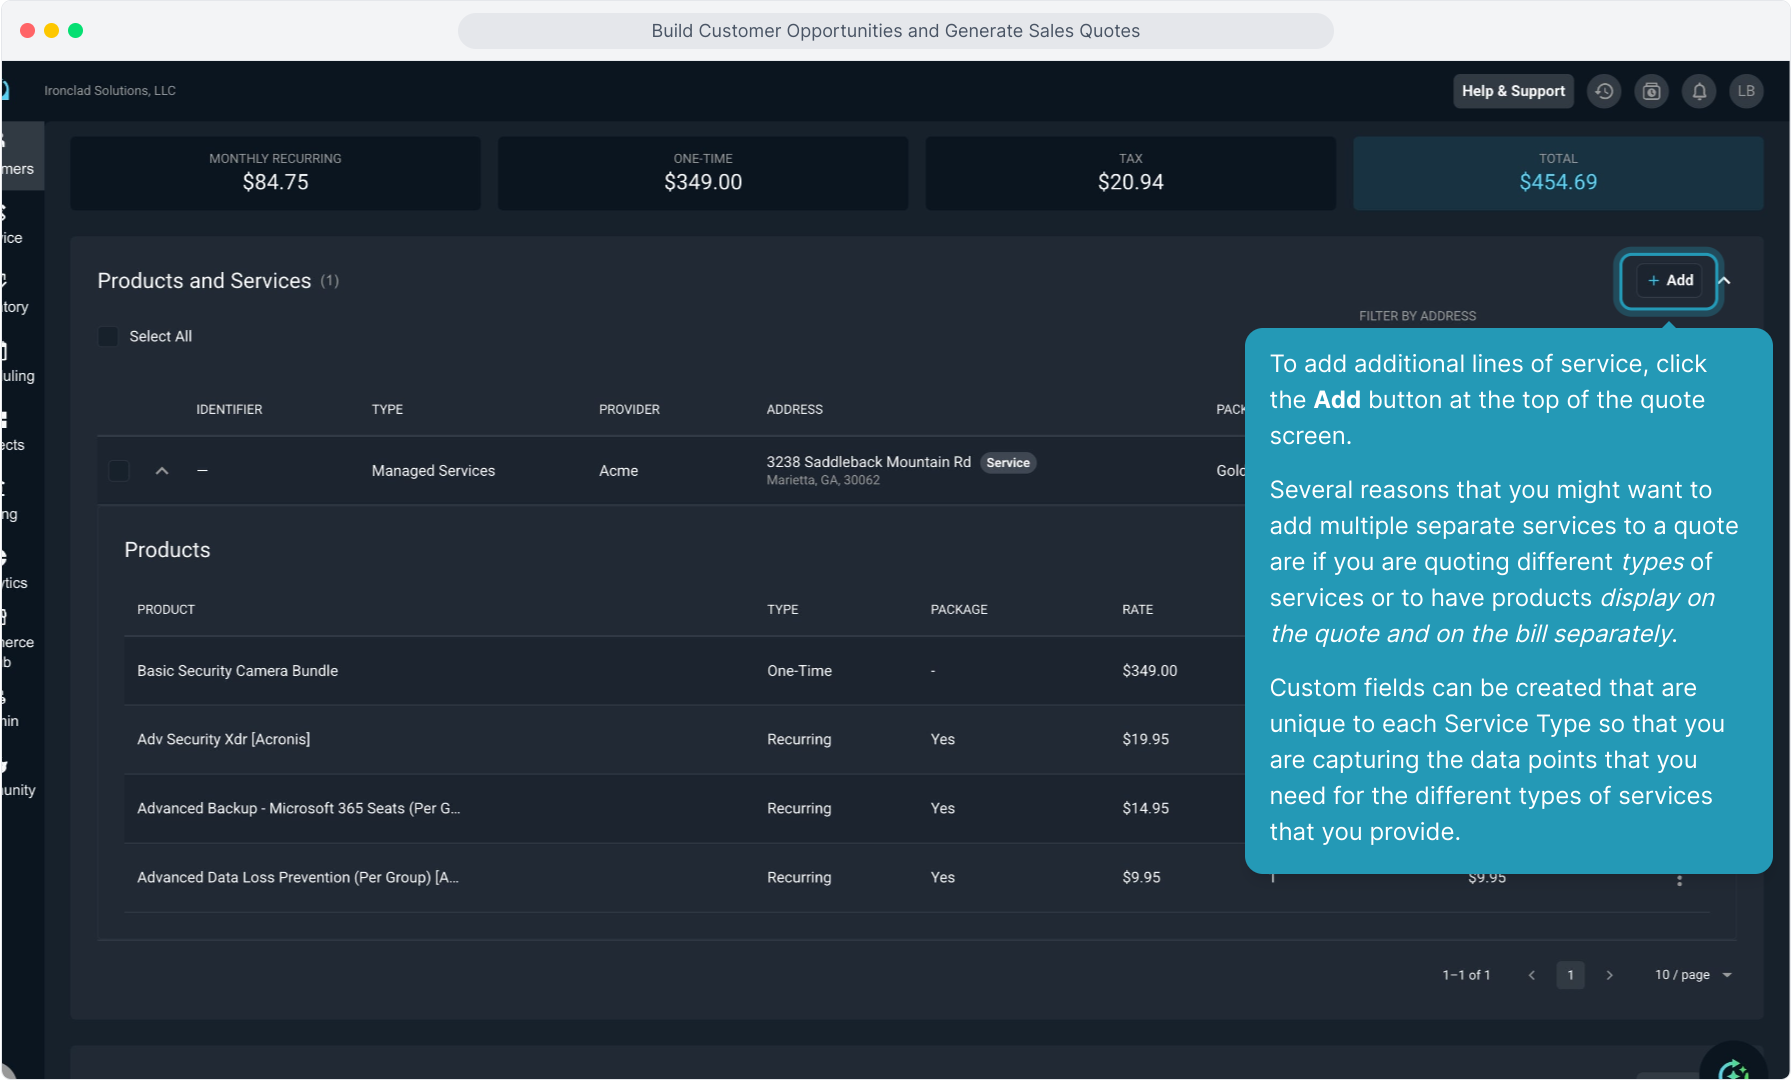Click the Help & Support button
This screenshot has height=1080, width=1792.
point(1513,91)
